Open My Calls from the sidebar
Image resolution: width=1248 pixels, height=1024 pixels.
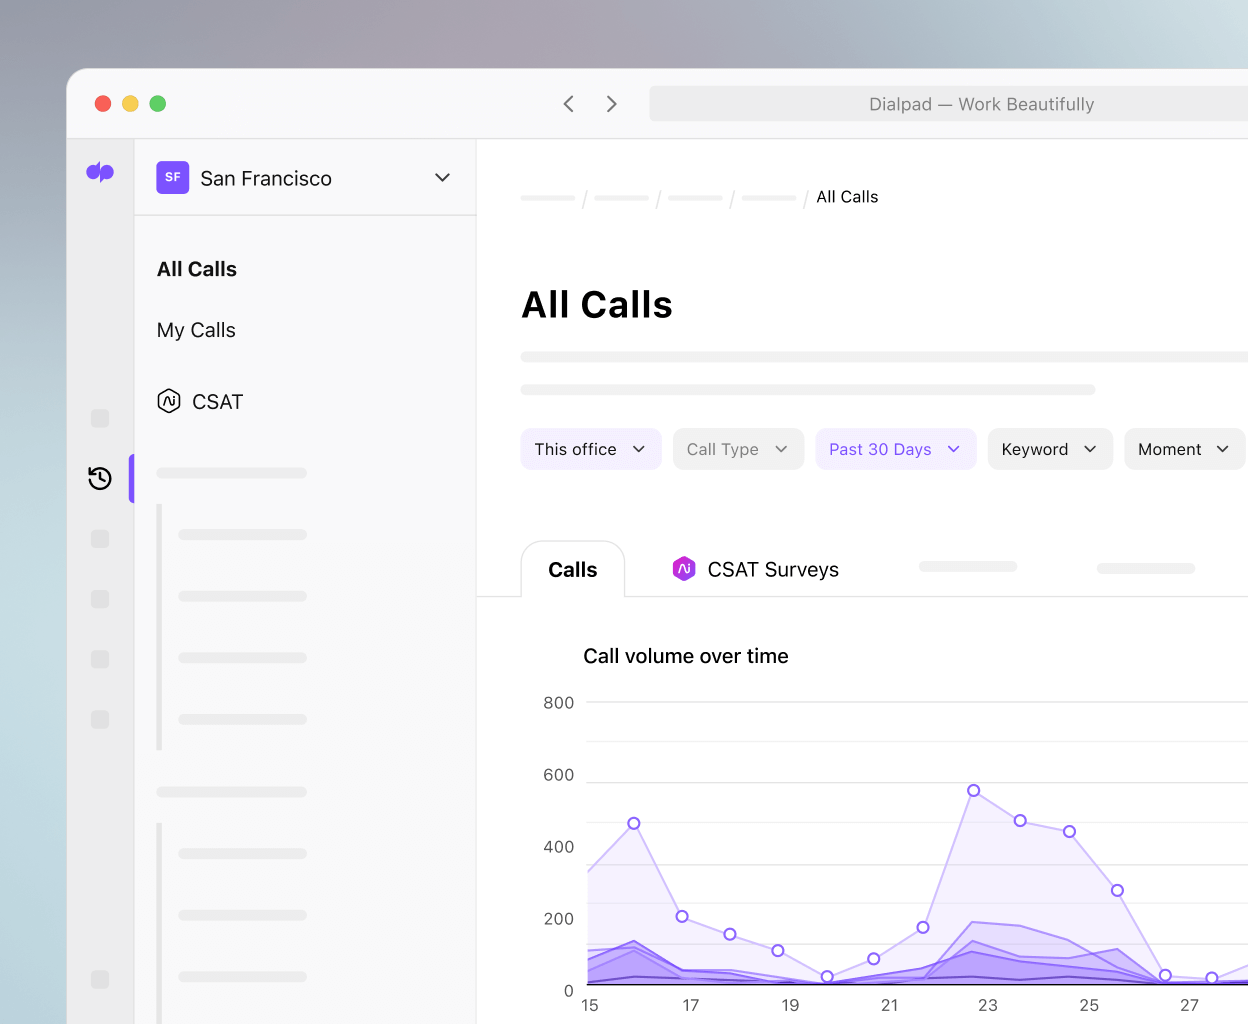coord(196,330)
